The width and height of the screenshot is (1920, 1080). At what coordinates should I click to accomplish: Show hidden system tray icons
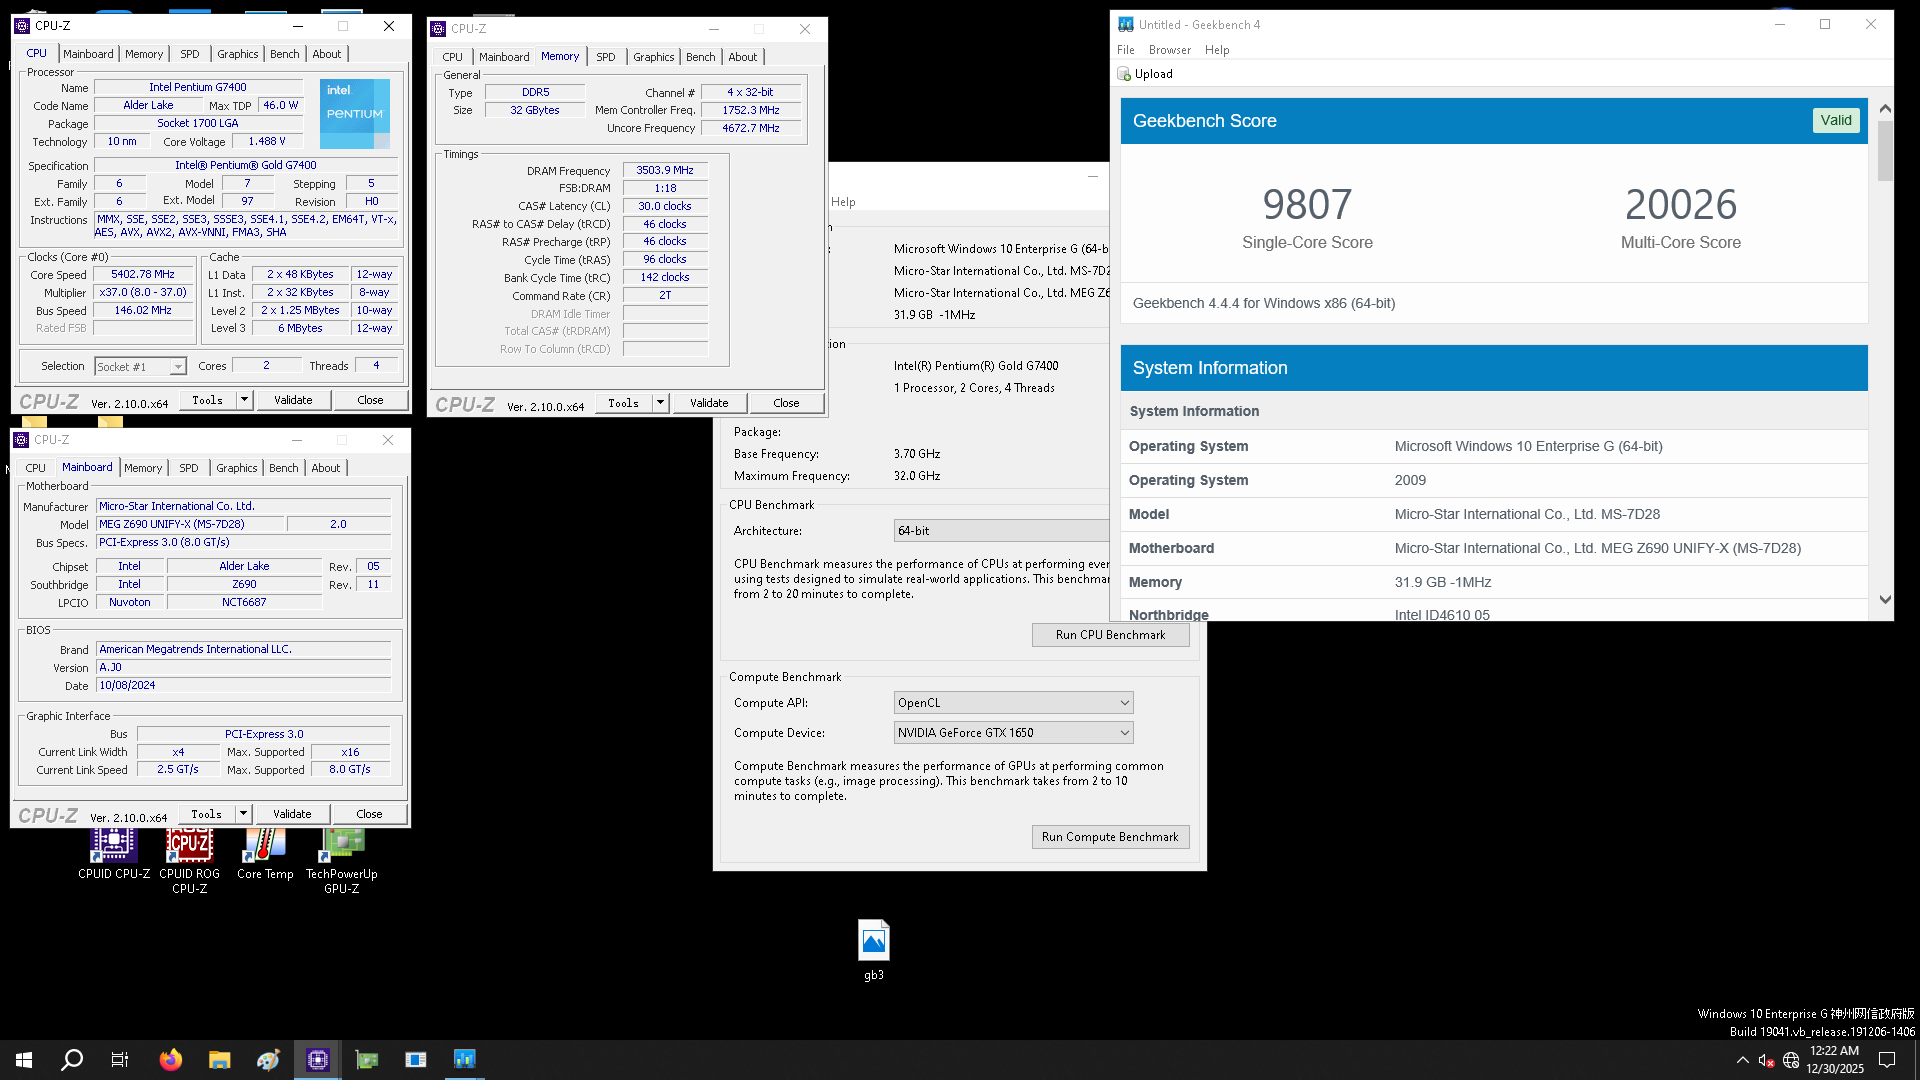tap(1743, 1060)
